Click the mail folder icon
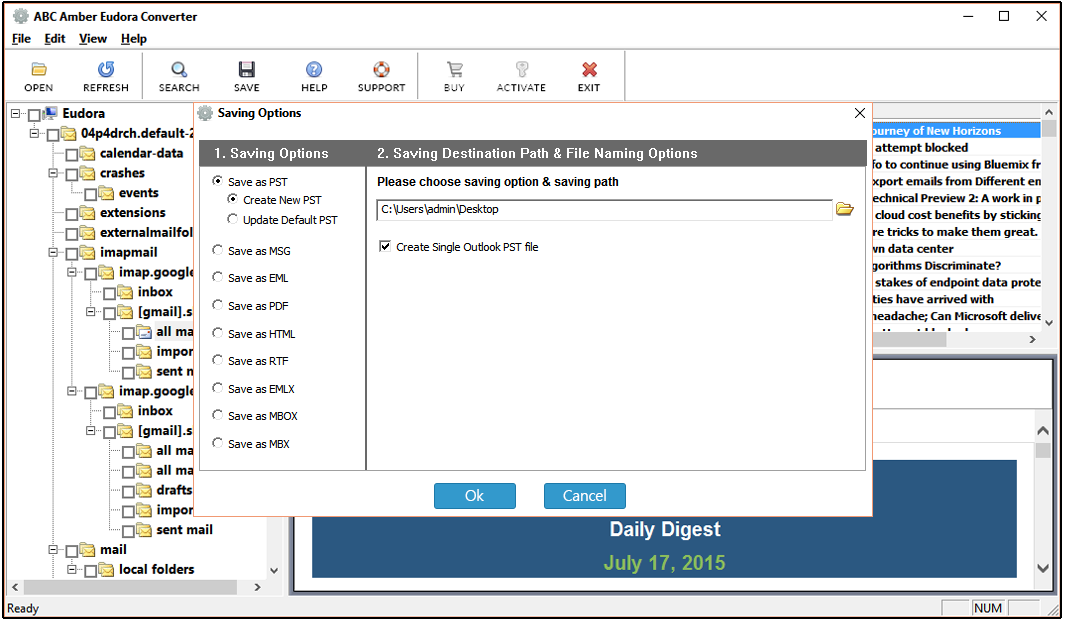The height and width of the screenshot is (620, 1066). coord(88,549)
